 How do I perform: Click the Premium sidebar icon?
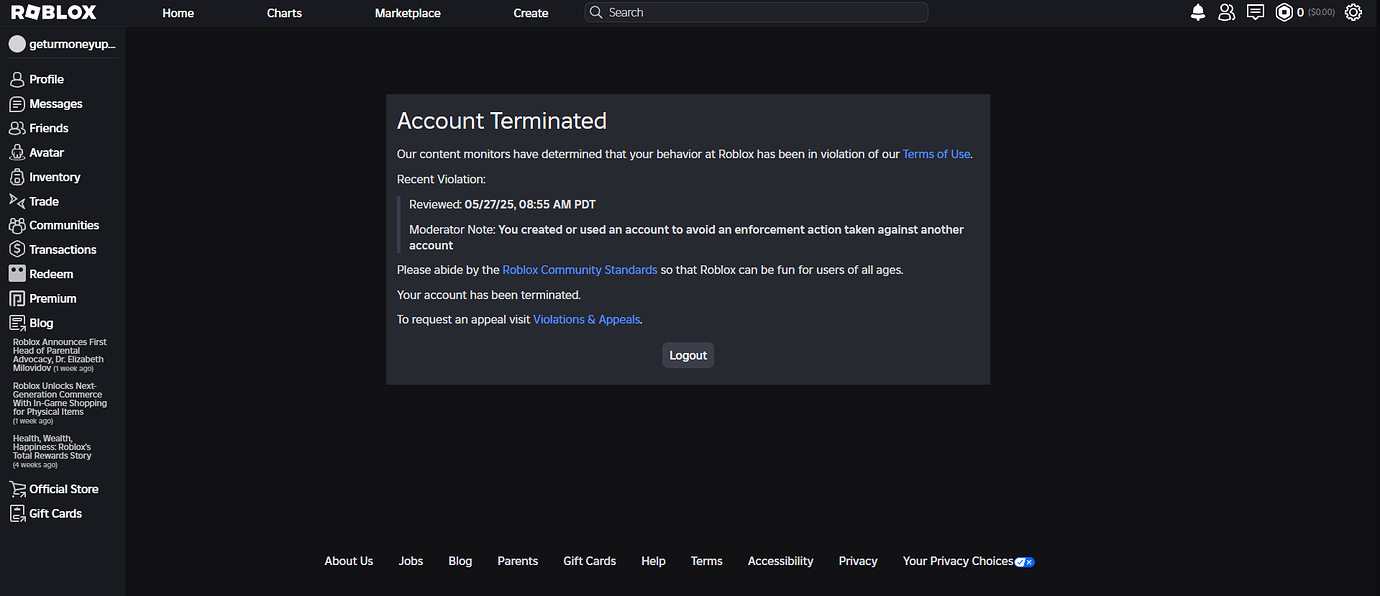[17, 298]
